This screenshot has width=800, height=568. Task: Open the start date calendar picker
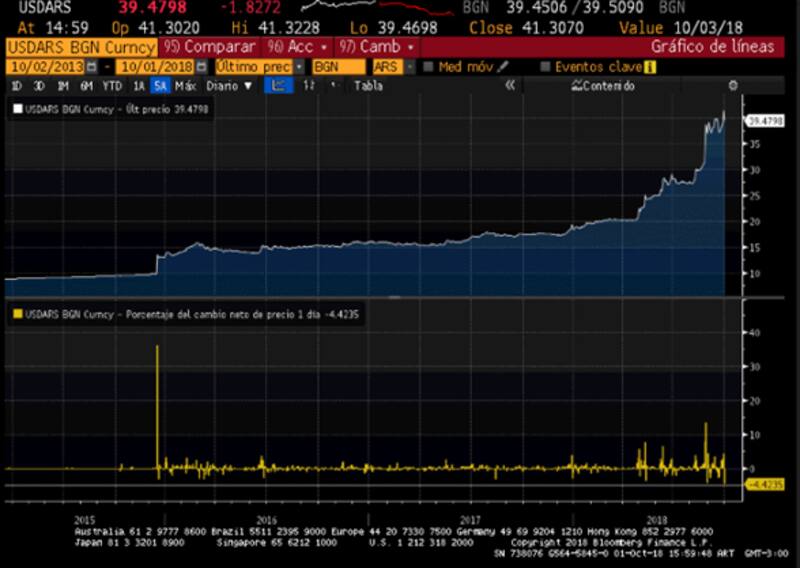tap(92, 67)
